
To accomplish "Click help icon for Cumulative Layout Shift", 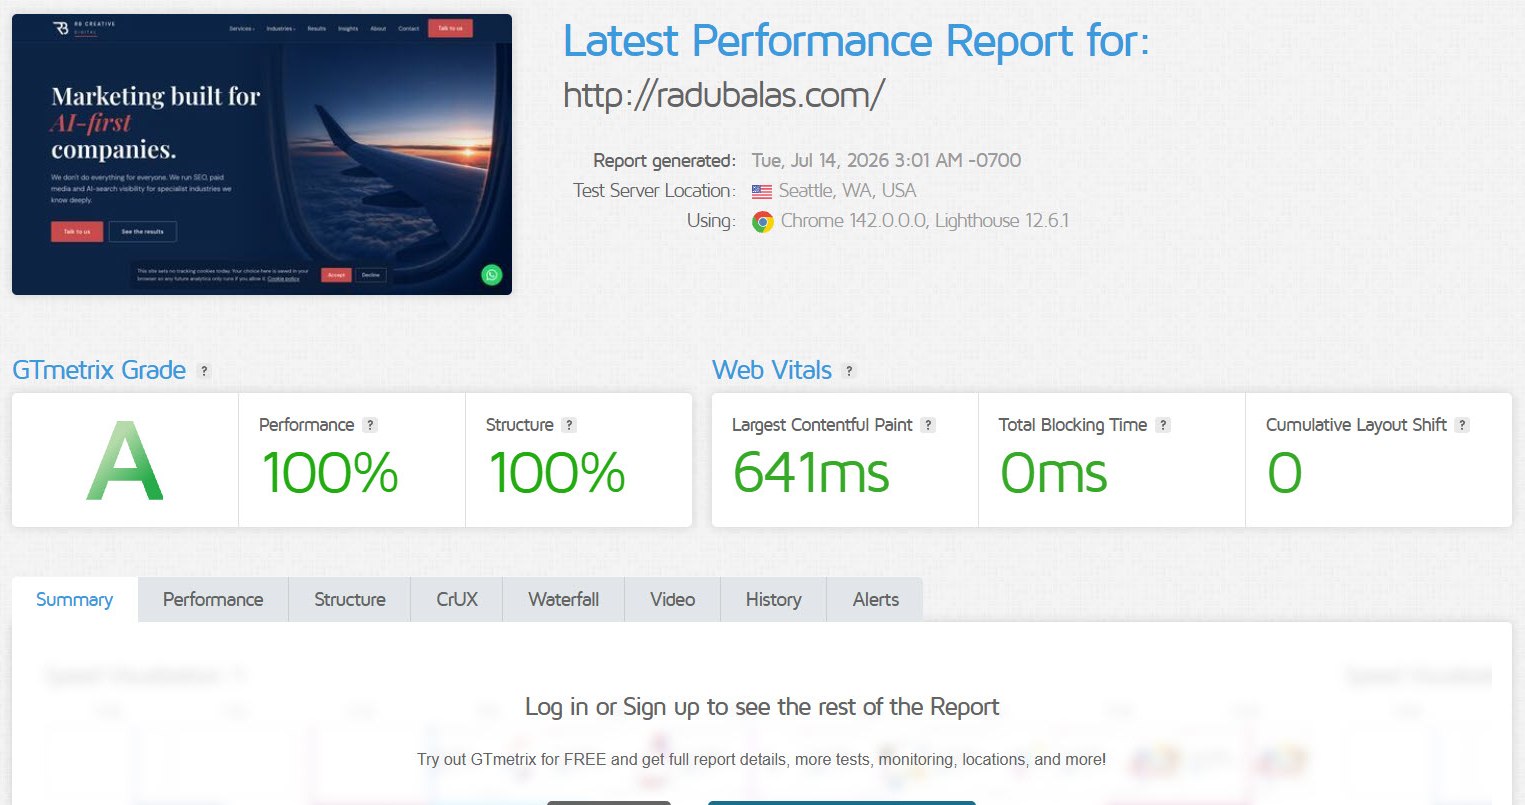I will (1462, 425).
